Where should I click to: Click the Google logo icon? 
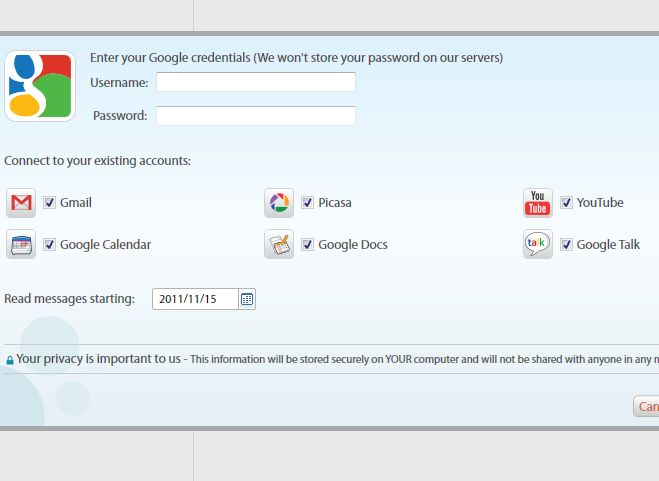tap(40, 86)
